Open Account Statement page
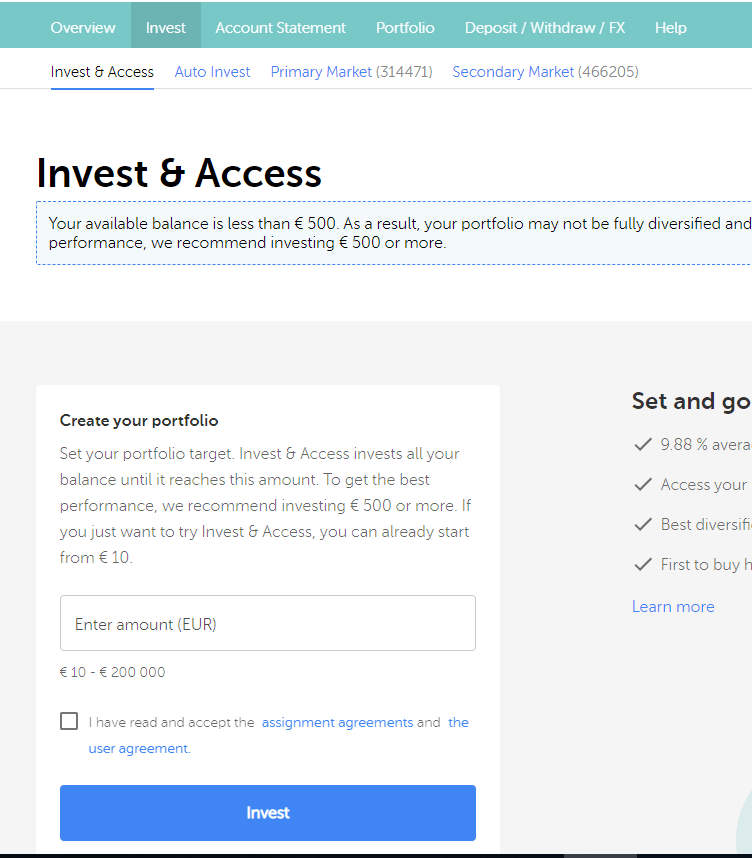 click(x=281, y=27)
